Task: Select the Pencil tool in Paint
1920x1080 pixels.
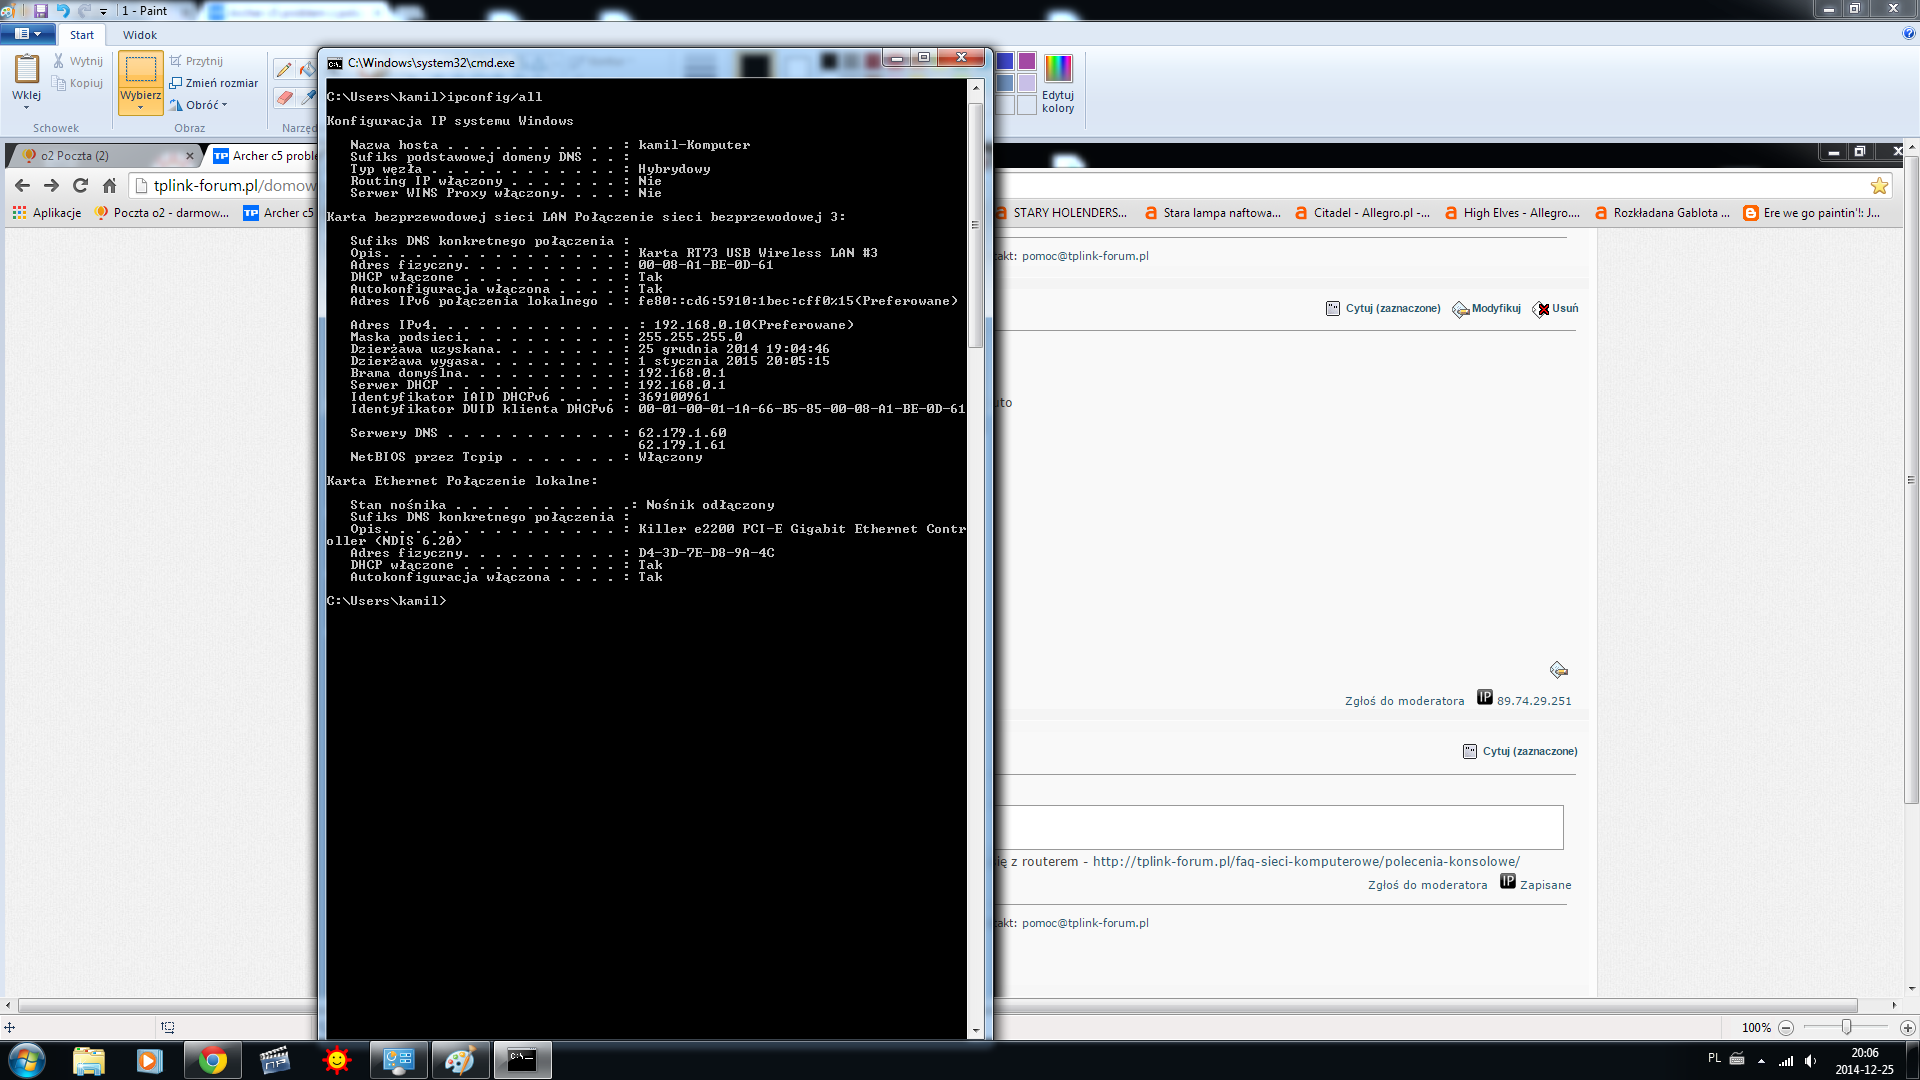Action: coord(284,70)
